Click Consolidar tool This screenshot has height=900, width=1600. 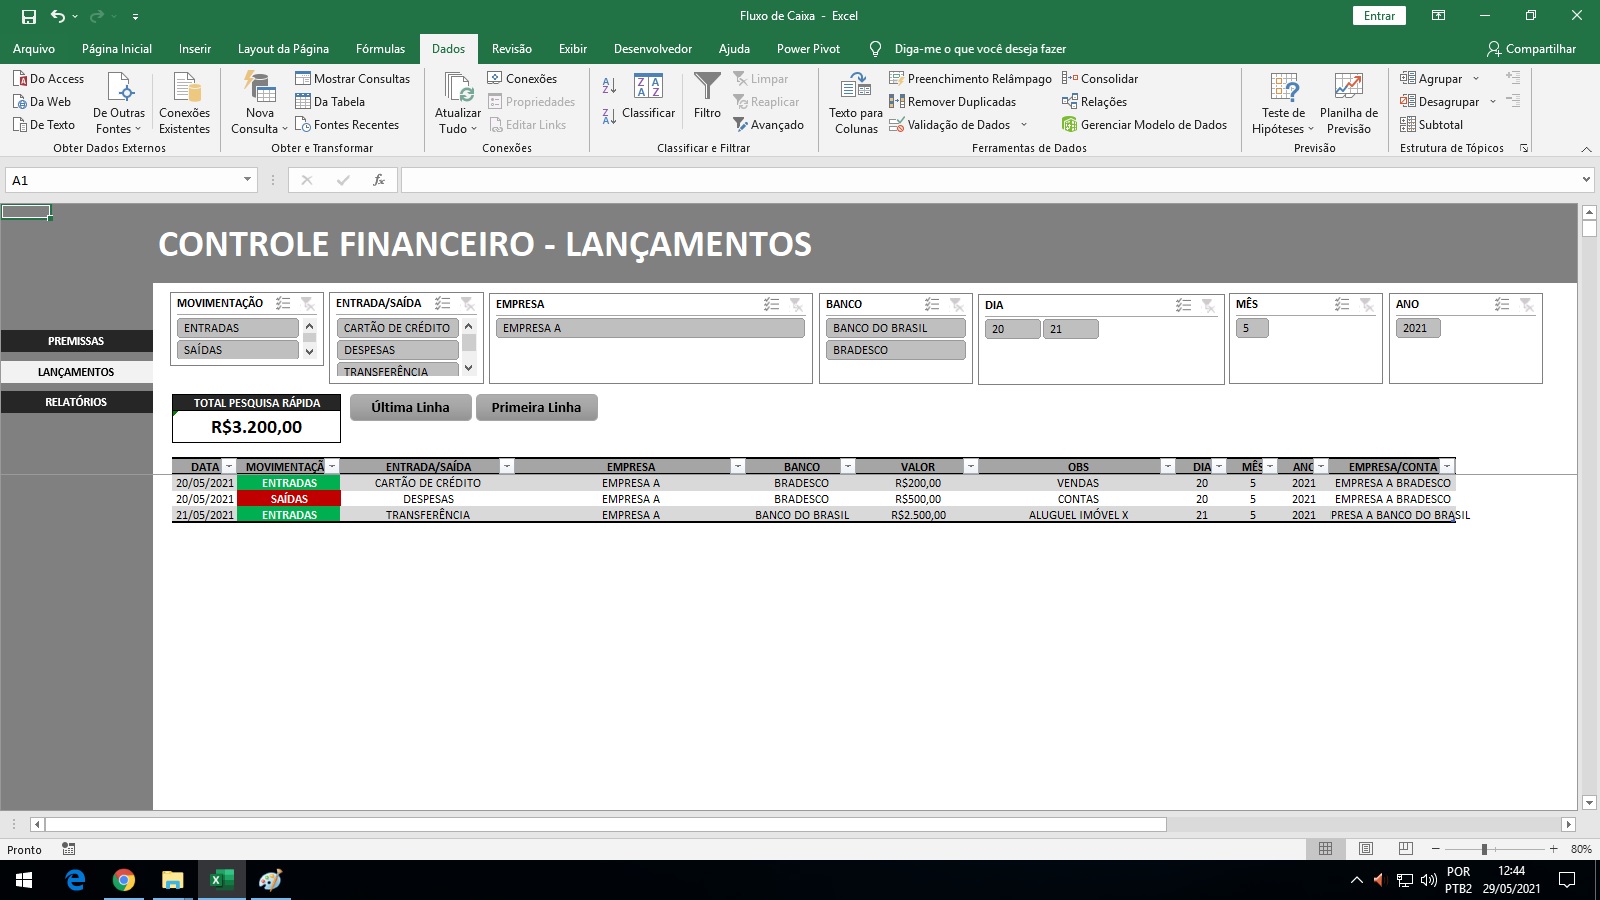click(1100, 79)
